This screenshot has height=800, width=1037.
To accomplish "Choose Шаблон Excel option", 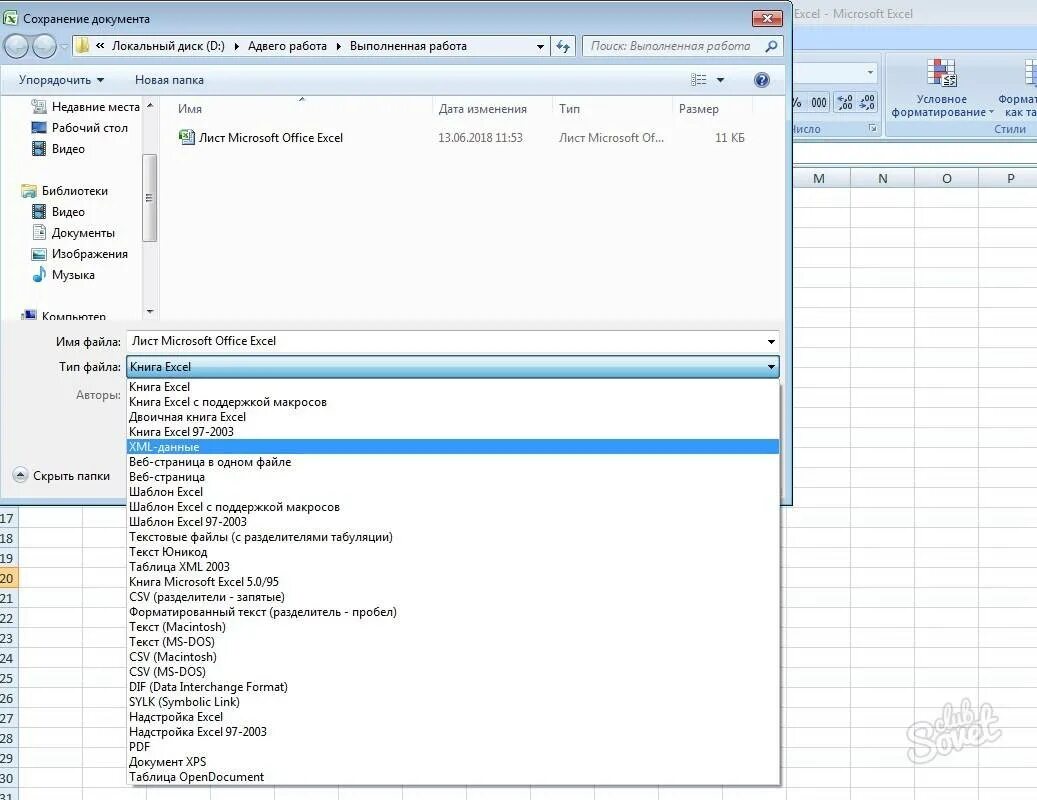I will pos(453,492).
